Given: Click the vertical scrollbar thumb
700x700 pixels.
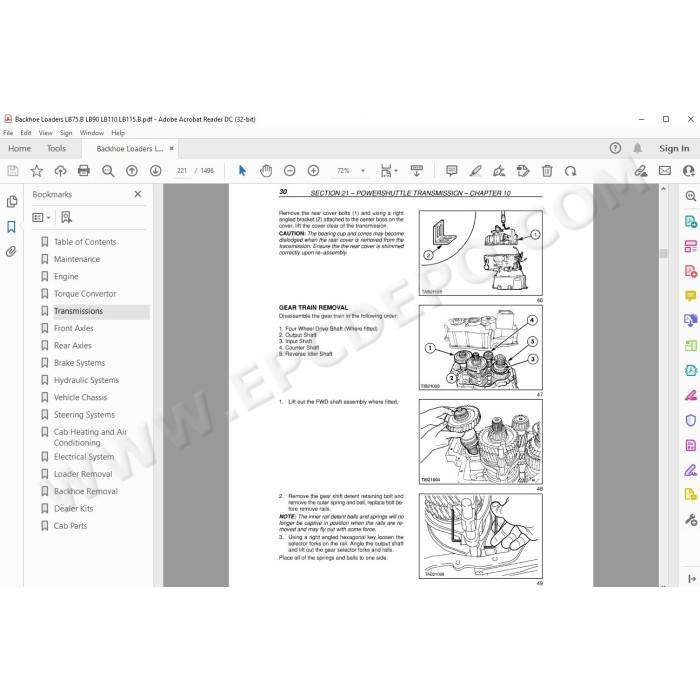Looking at the screenshot, I should tap(663, 253).
